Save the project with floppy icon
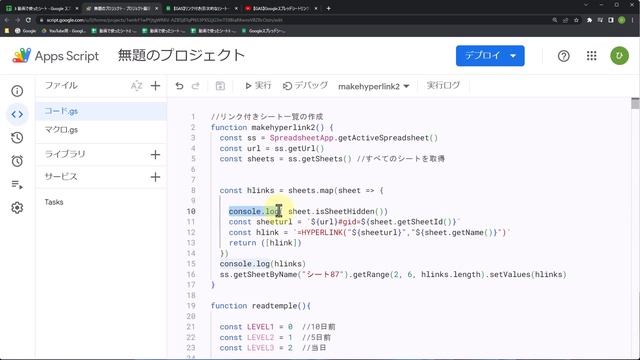640x360 pixels. (x=220, y=86)
